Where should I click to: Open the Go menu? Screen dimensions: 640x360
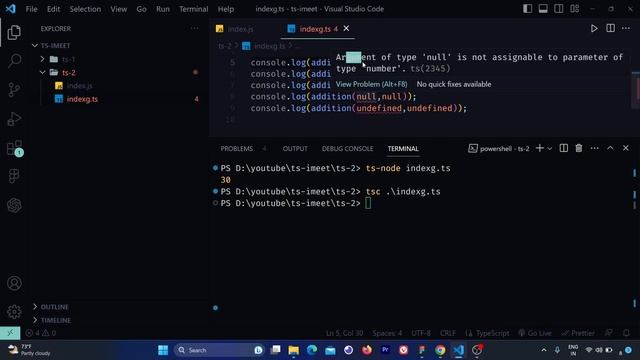point(141,9)
